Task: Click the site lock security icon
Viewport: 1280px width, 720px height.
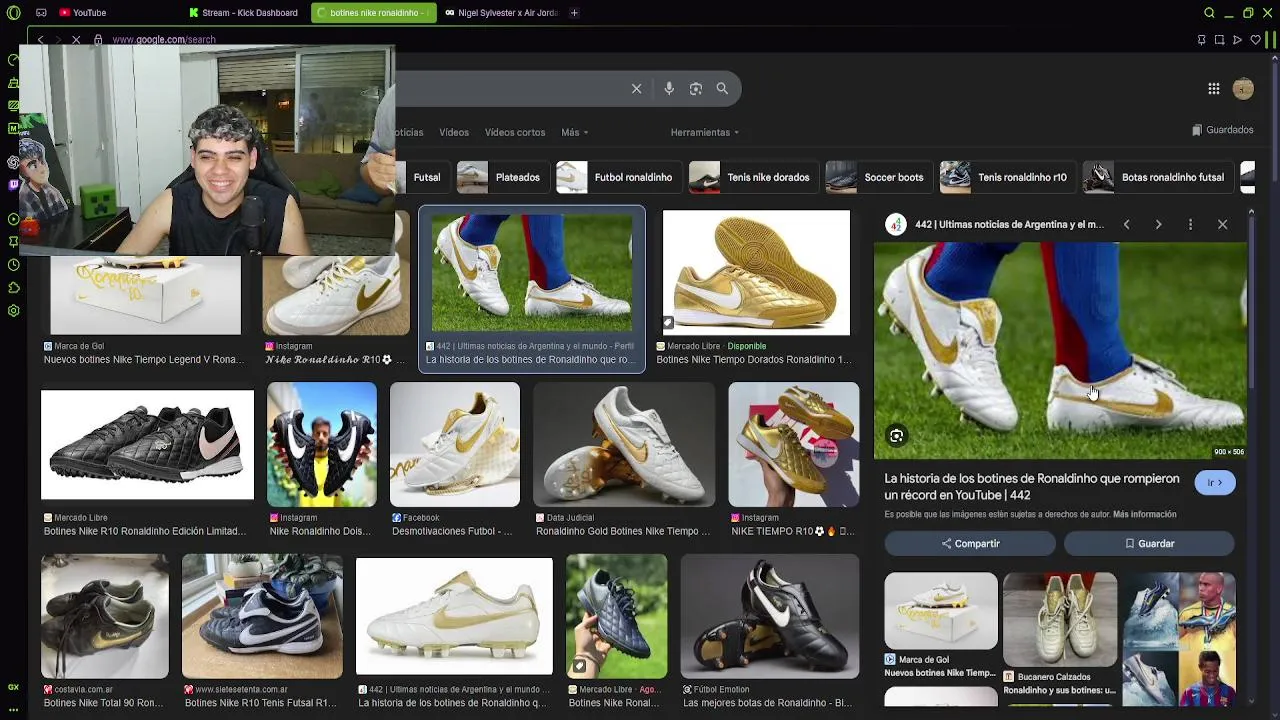Action: point(98,40)
